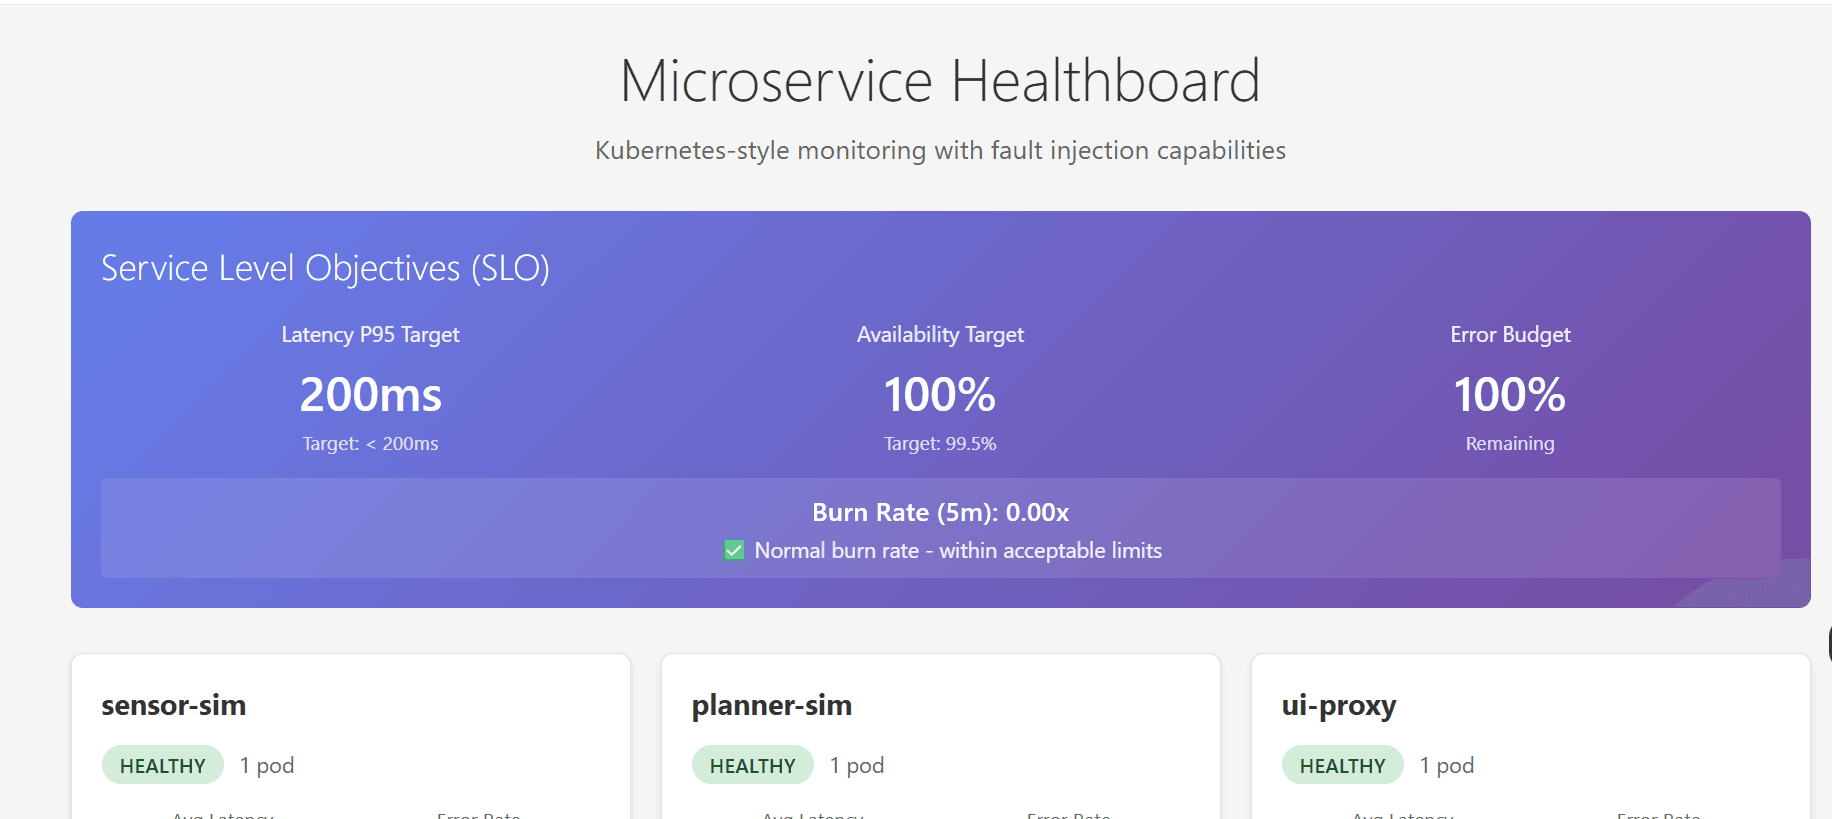Click the 1 pod count for sensor-sim

pos(267,765)
